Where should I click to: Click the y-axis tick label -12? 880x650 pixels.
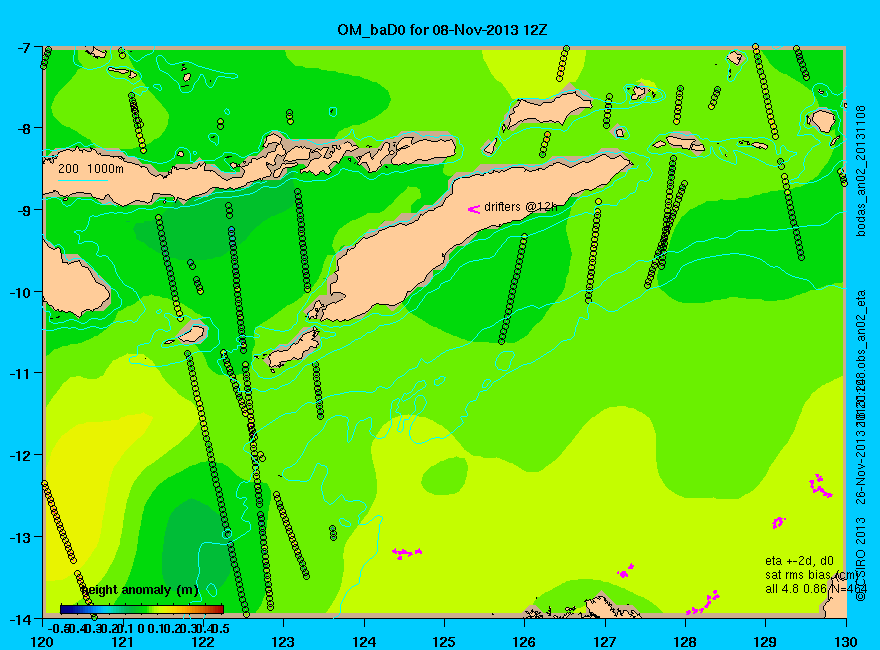coord(19,455)
